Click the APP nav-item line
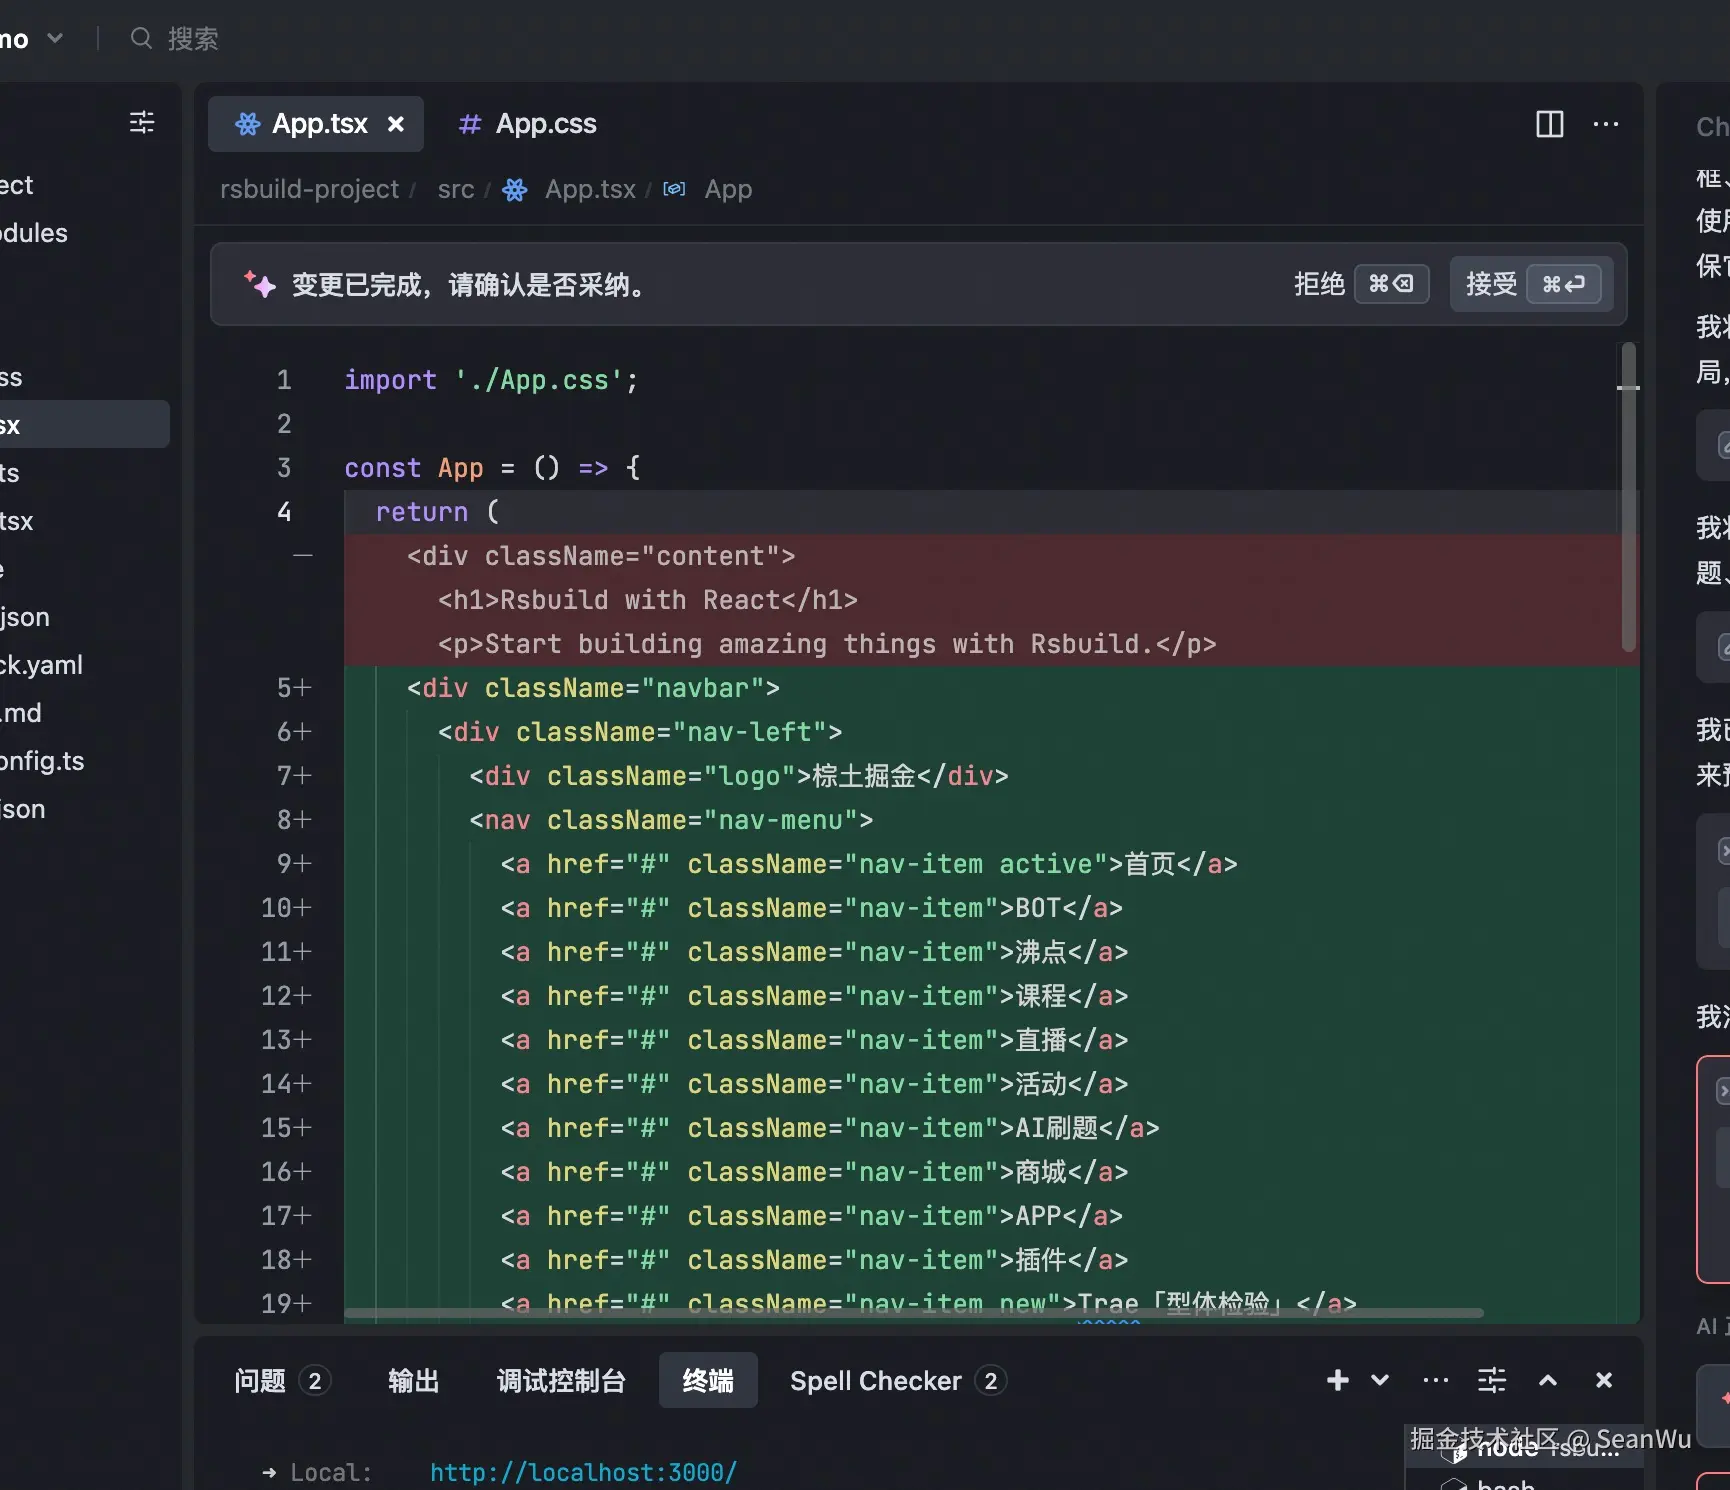Screen dimensions: 1730x1490 click(x=811, y=1216)
